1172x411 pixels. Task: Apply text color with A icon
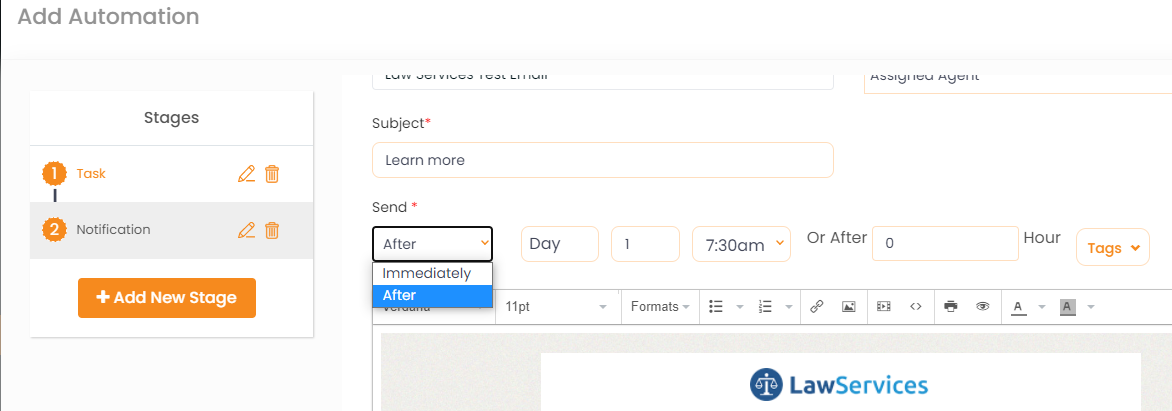coord(1018,306)
